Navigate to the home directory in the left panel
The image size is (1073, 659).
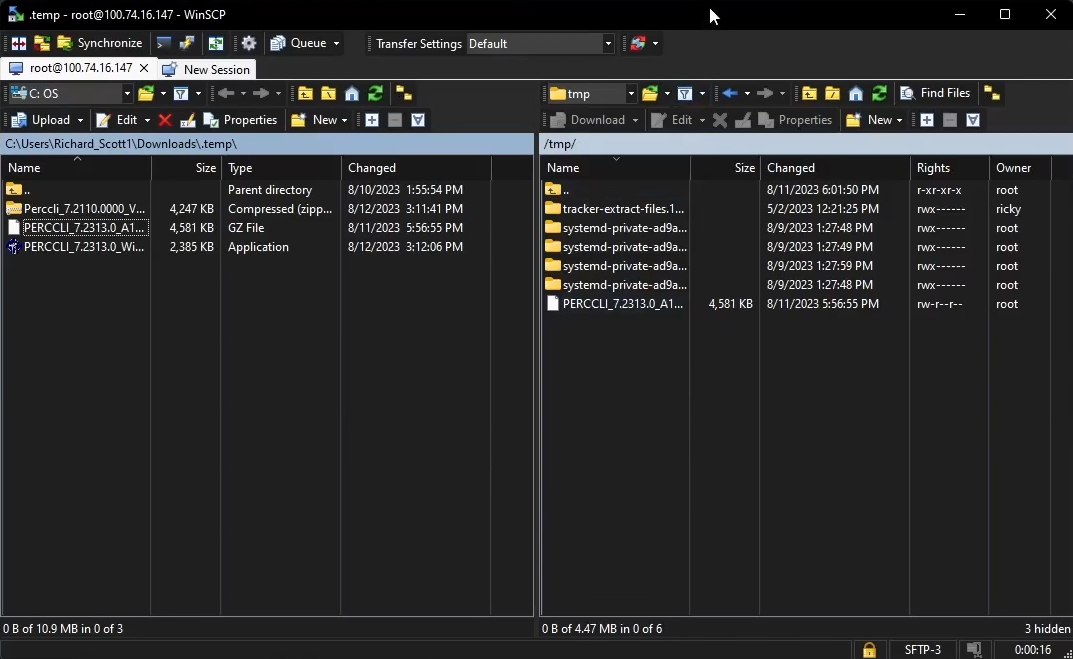352,93
